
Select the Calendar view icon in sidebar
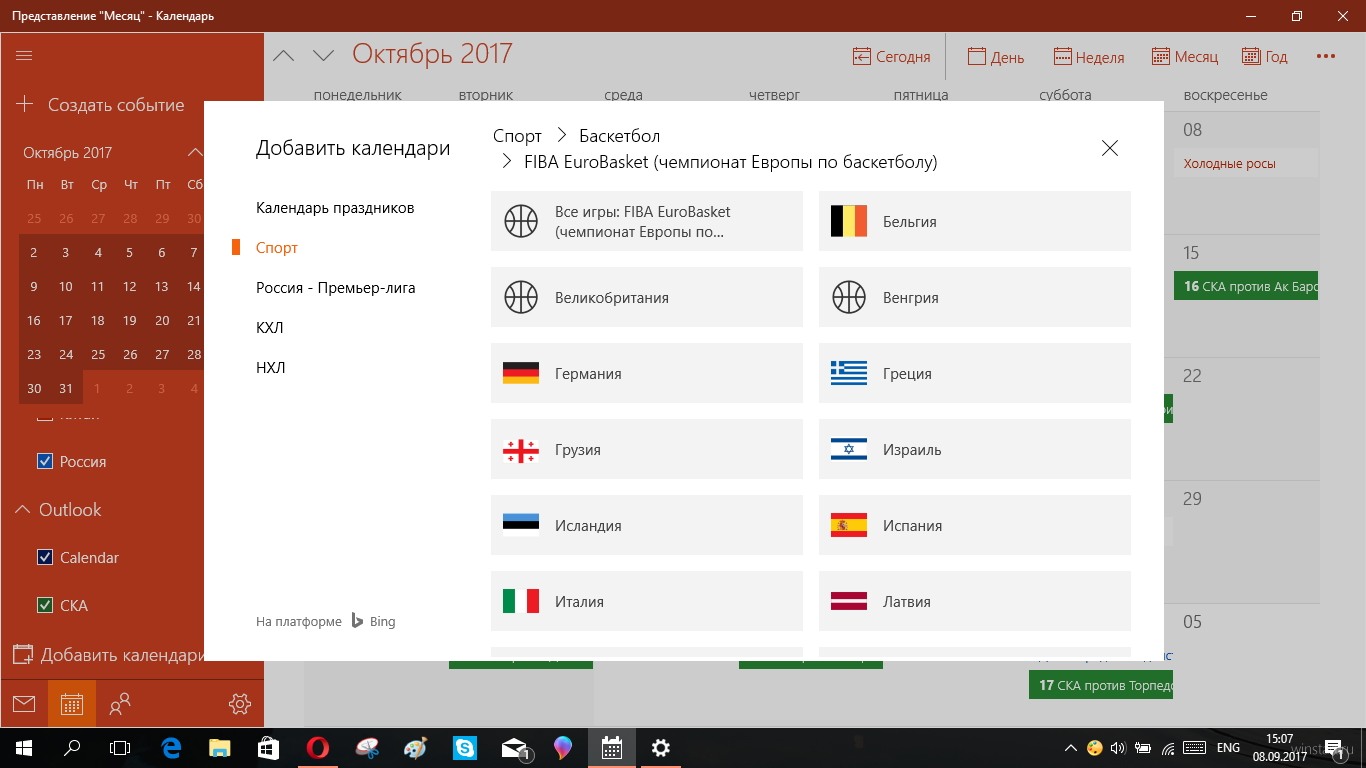coord(72,704)
